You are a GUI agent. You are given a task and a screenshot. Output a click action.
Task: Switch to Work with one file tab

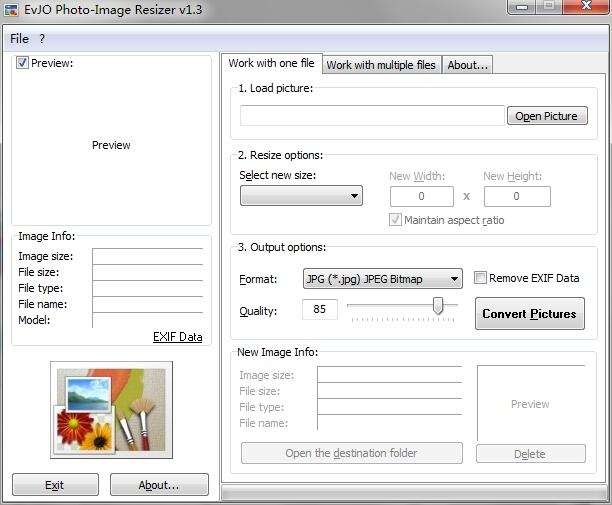pyautogui.click(x=272, y=63)
